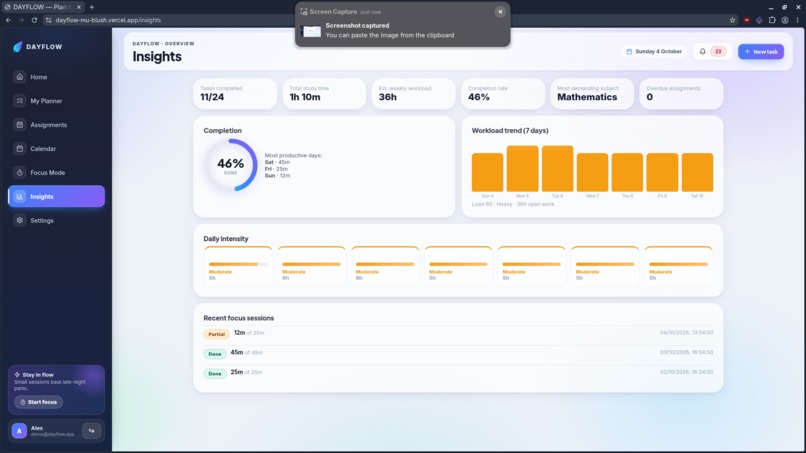Click the Sun 4 workload bar
The height and width of the screenshot is (453, 806).
[x=487, y=172]
